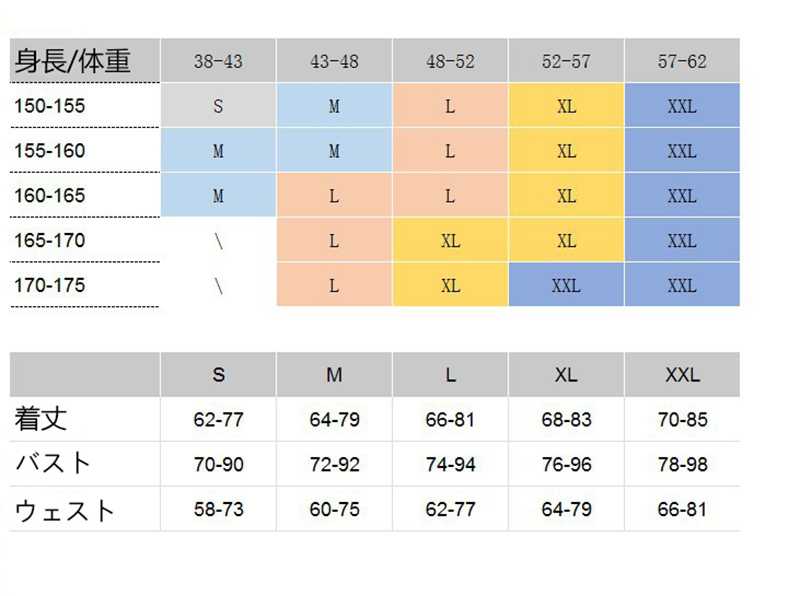The width and height of the screenshot is (800, 596).
Task: Select the 155-160 height row label
Action: point(50,151)
